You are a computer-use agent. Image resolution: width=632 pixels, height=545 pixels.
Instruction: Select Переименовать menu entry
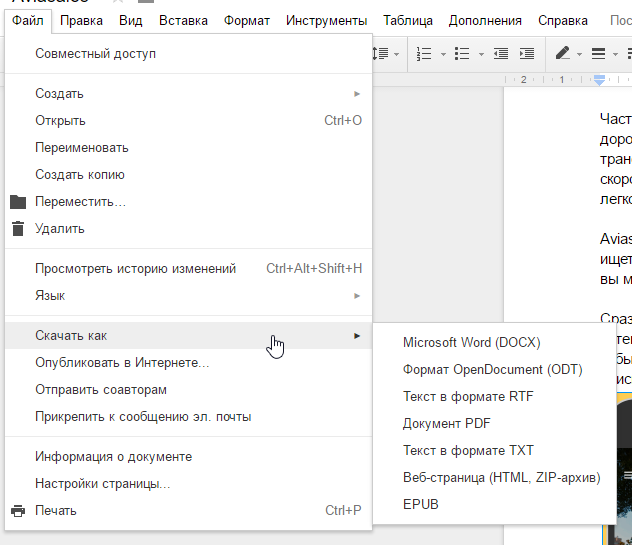click(x=188, y=148)
